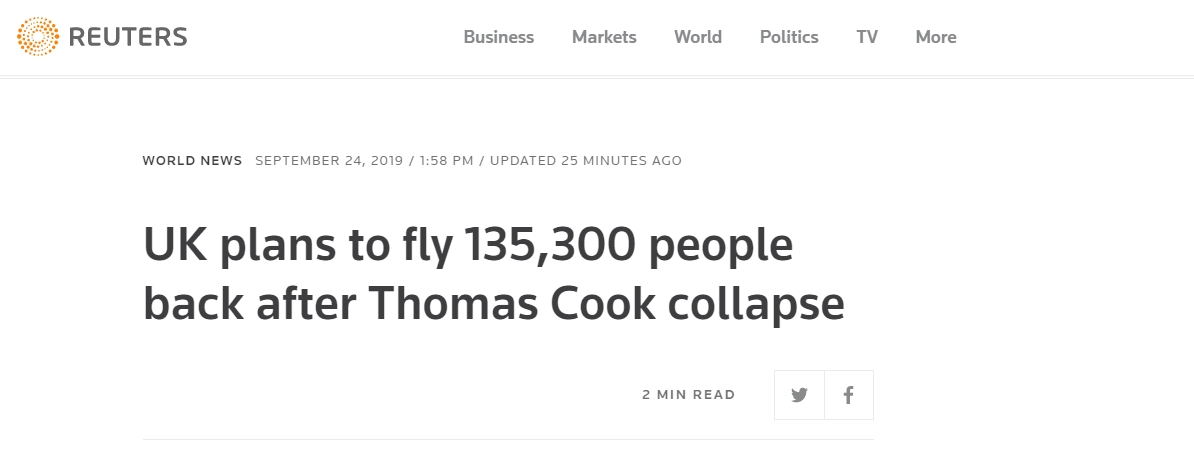Click the September 24, 2019 date
The width and height of the screenshot is (1194, 460).
(x=328, y=160)
